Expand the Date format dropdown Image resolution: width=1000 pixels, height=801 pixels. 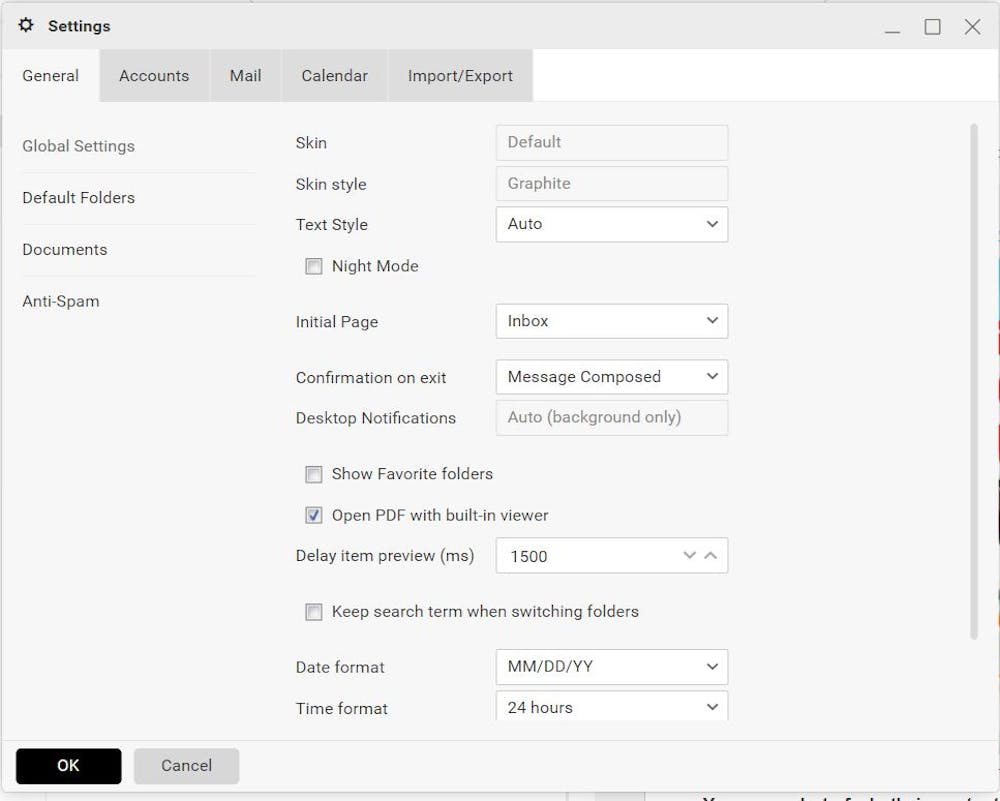point(611,667)
